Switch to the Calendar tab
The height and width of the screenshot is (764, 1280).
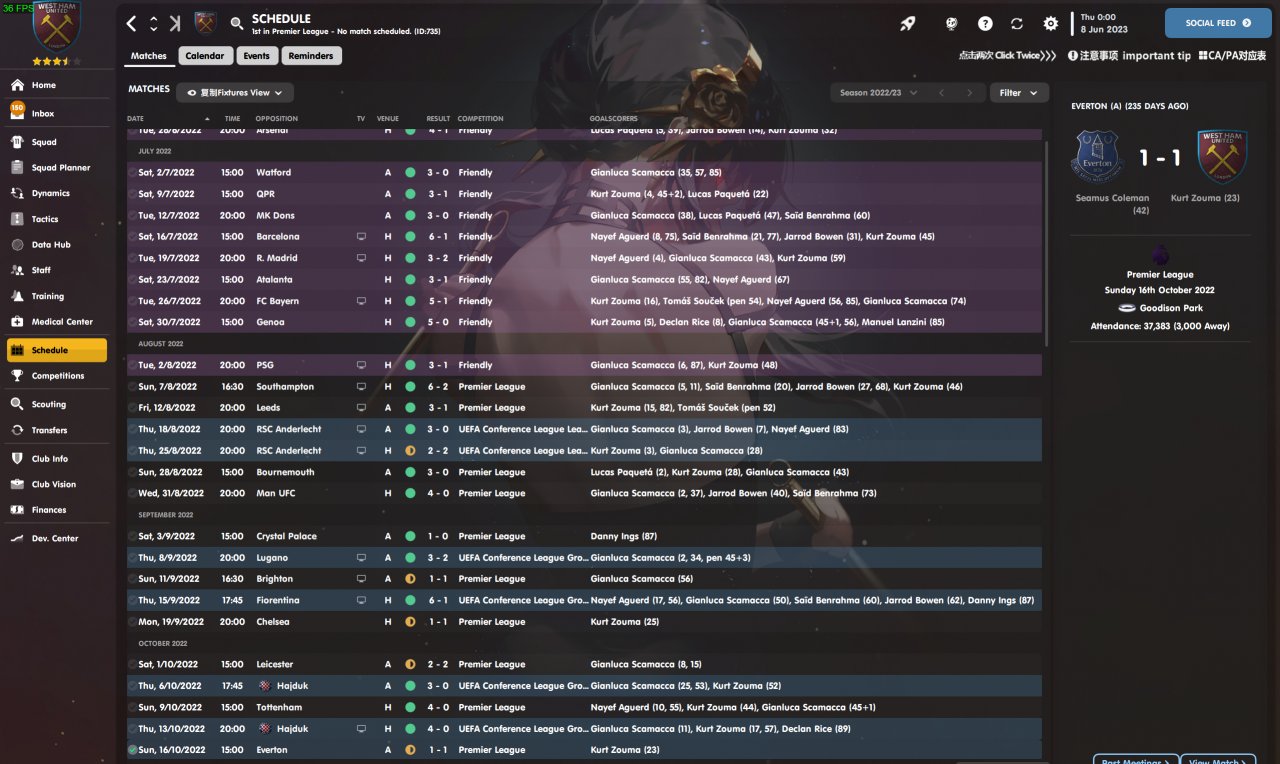click(x=205, y=56)
